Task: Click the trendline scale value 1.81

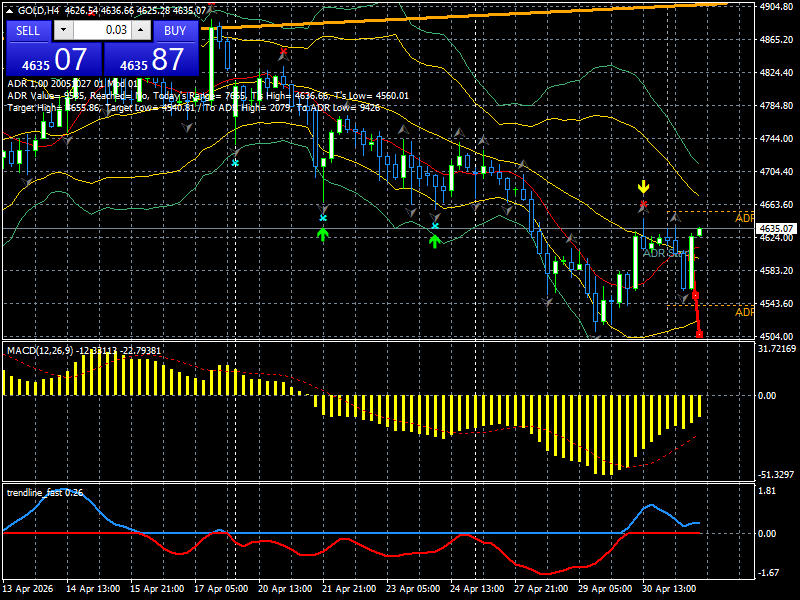Action: [767, 491]
